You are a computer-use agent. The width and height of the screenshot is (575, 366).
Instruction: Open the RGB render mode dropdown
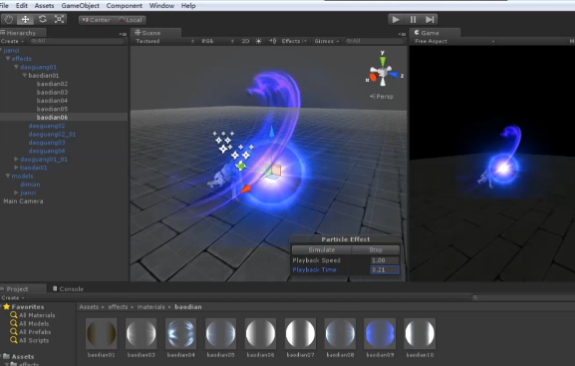point(217,41)
